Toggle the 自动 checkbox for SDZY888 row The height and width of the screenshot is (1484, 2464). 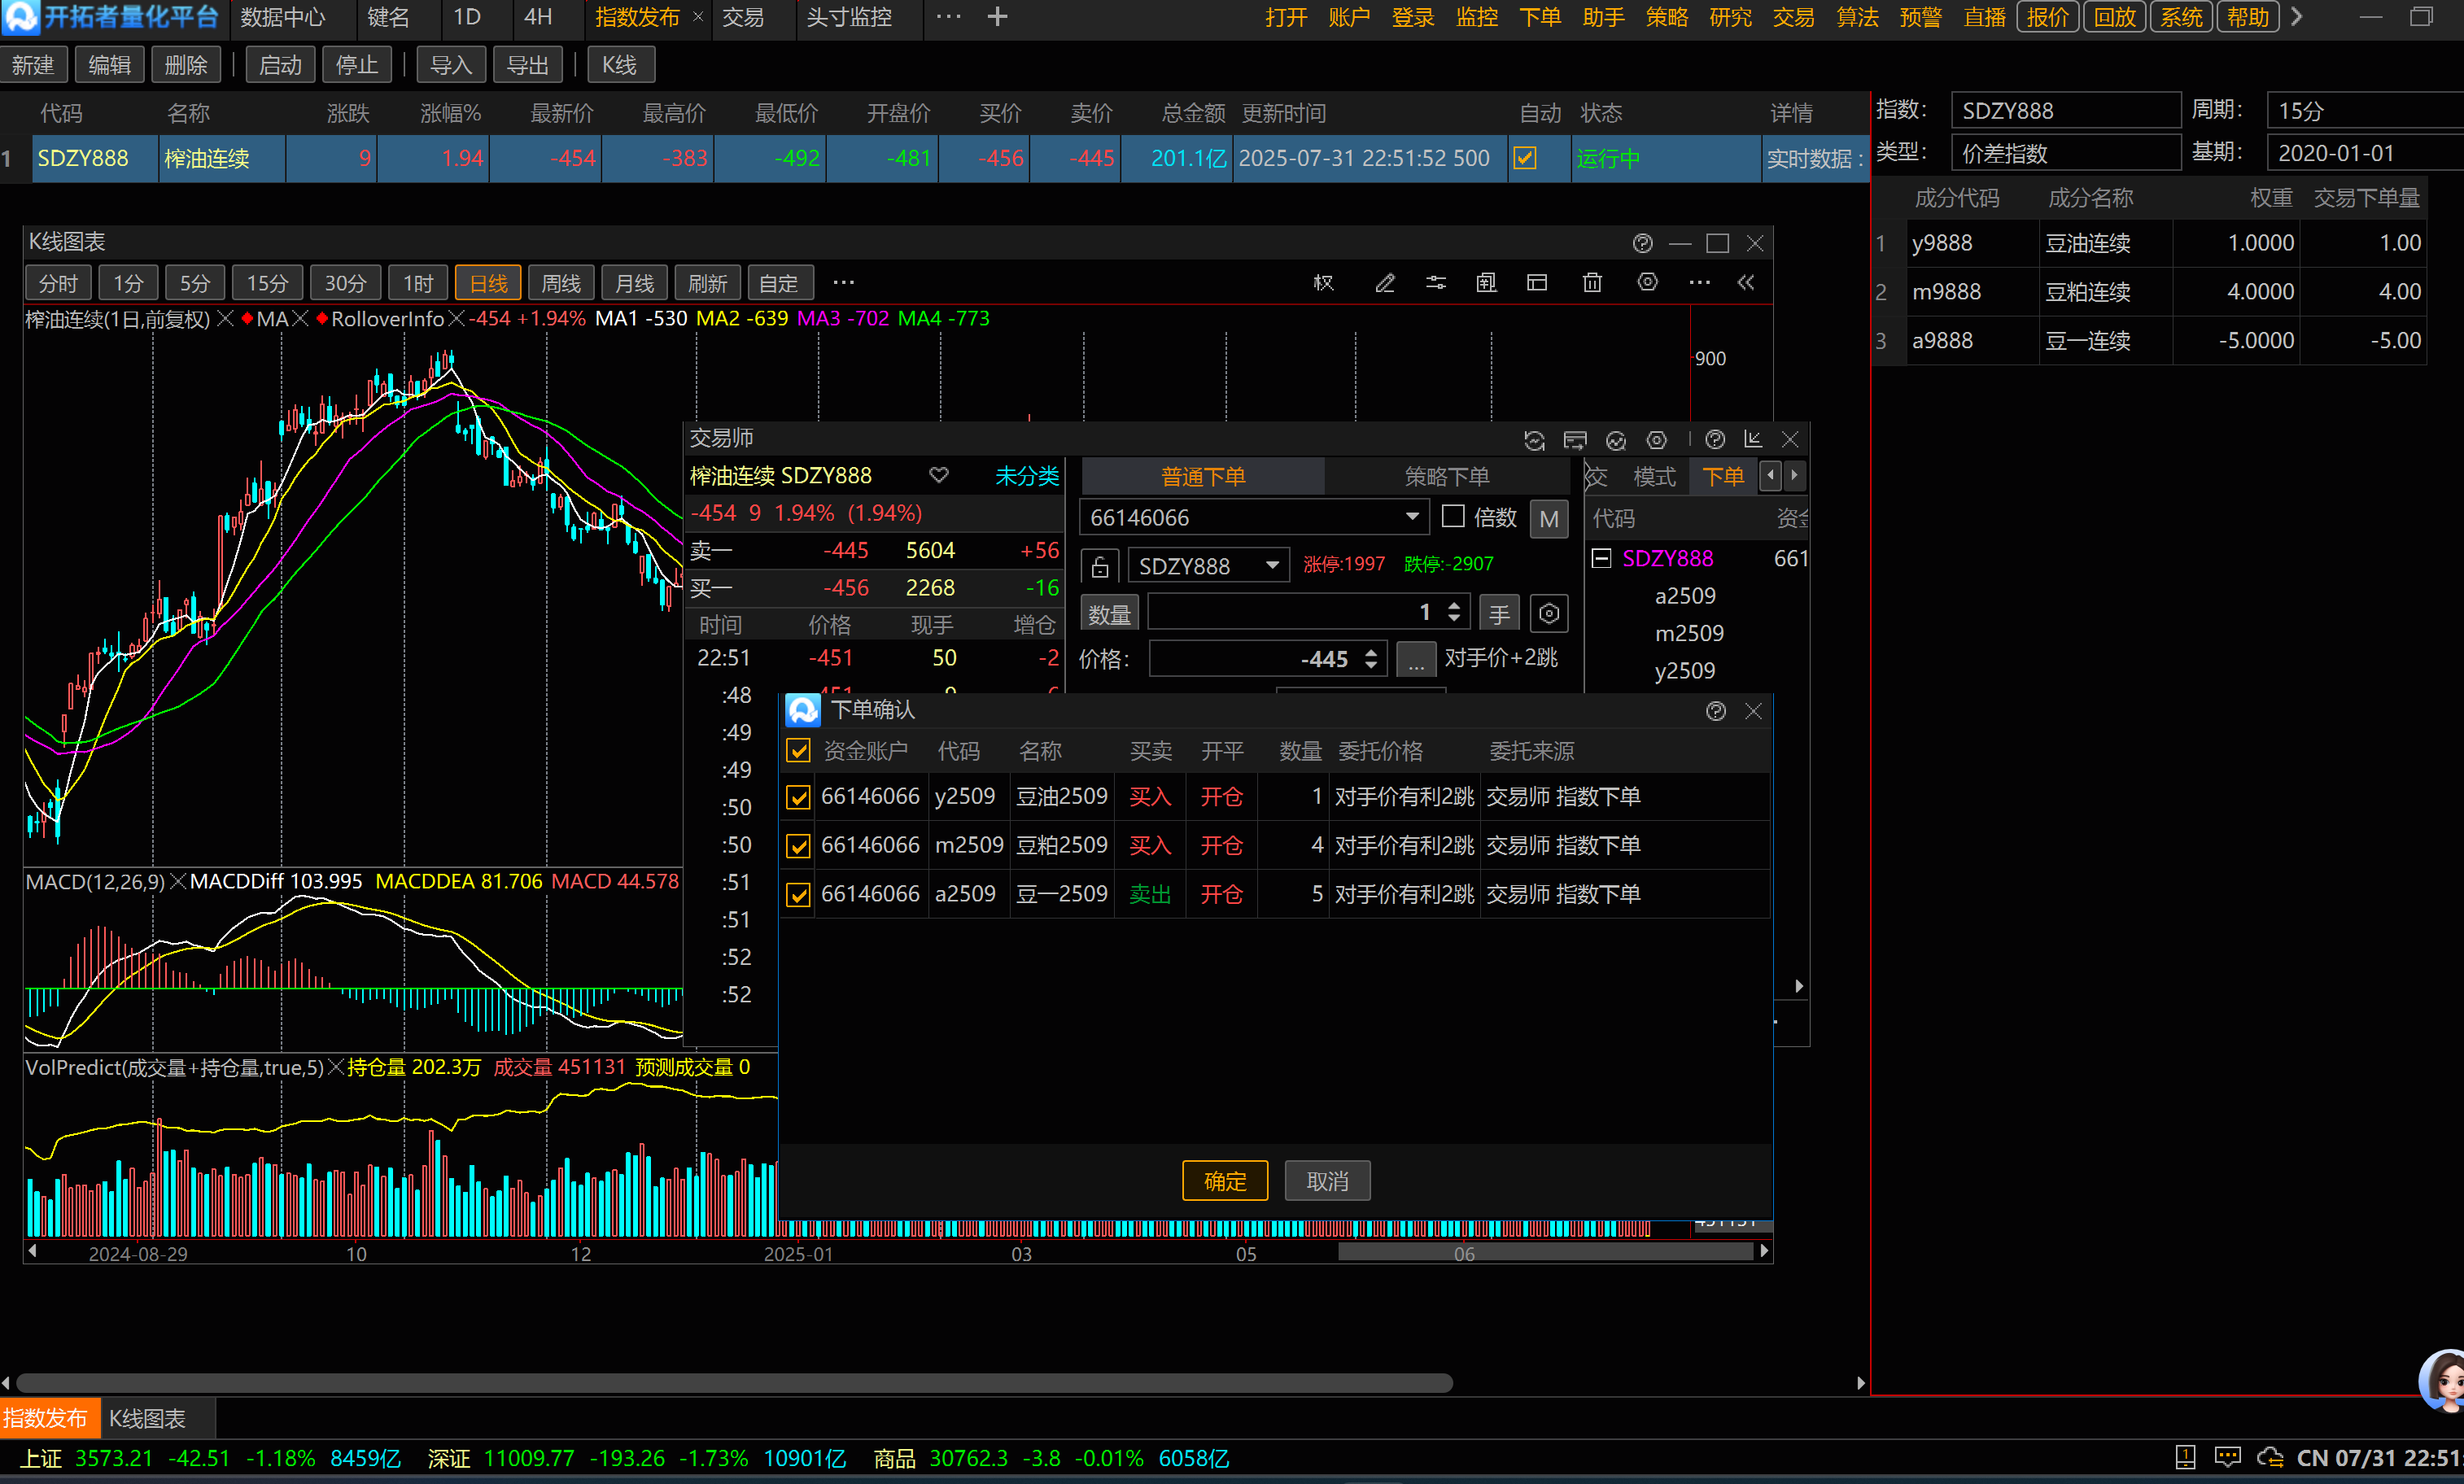1525,158
